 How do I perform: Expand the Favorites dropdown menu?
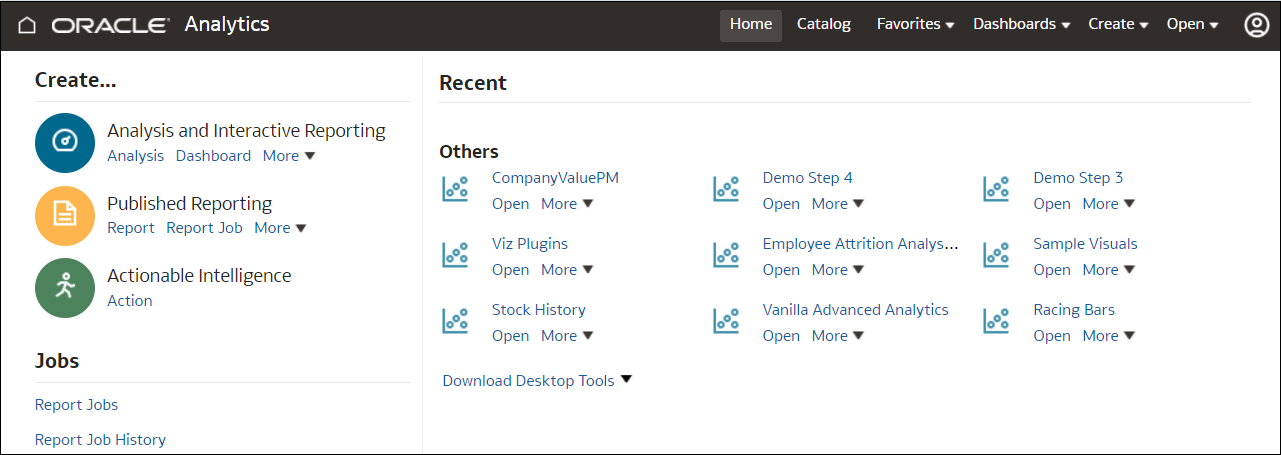point(915,25)
